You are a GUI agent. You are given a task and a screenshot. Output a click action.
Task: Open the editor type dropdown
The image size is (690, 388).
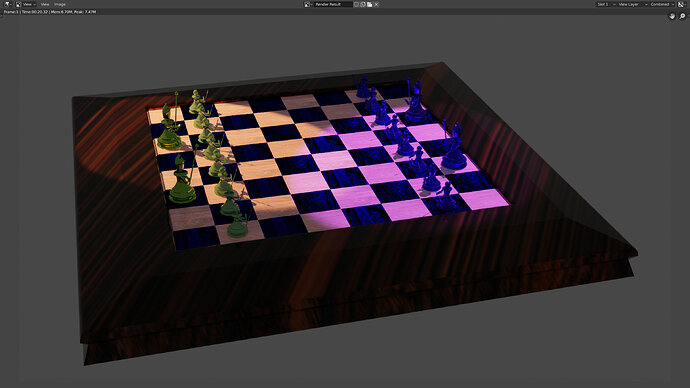tap(7, 4)
